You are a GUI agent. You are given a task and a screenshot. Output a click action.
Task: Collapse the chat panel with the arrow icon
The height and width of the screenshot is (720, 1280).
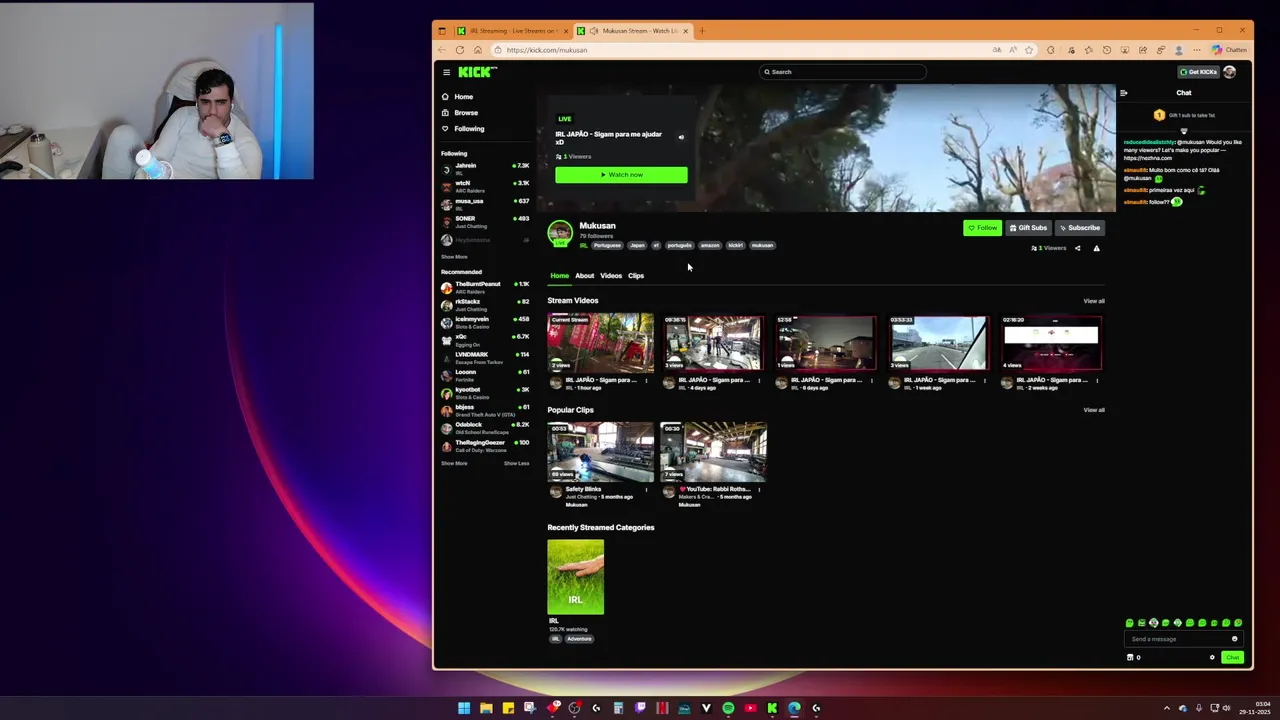[x=1123, y=93]
